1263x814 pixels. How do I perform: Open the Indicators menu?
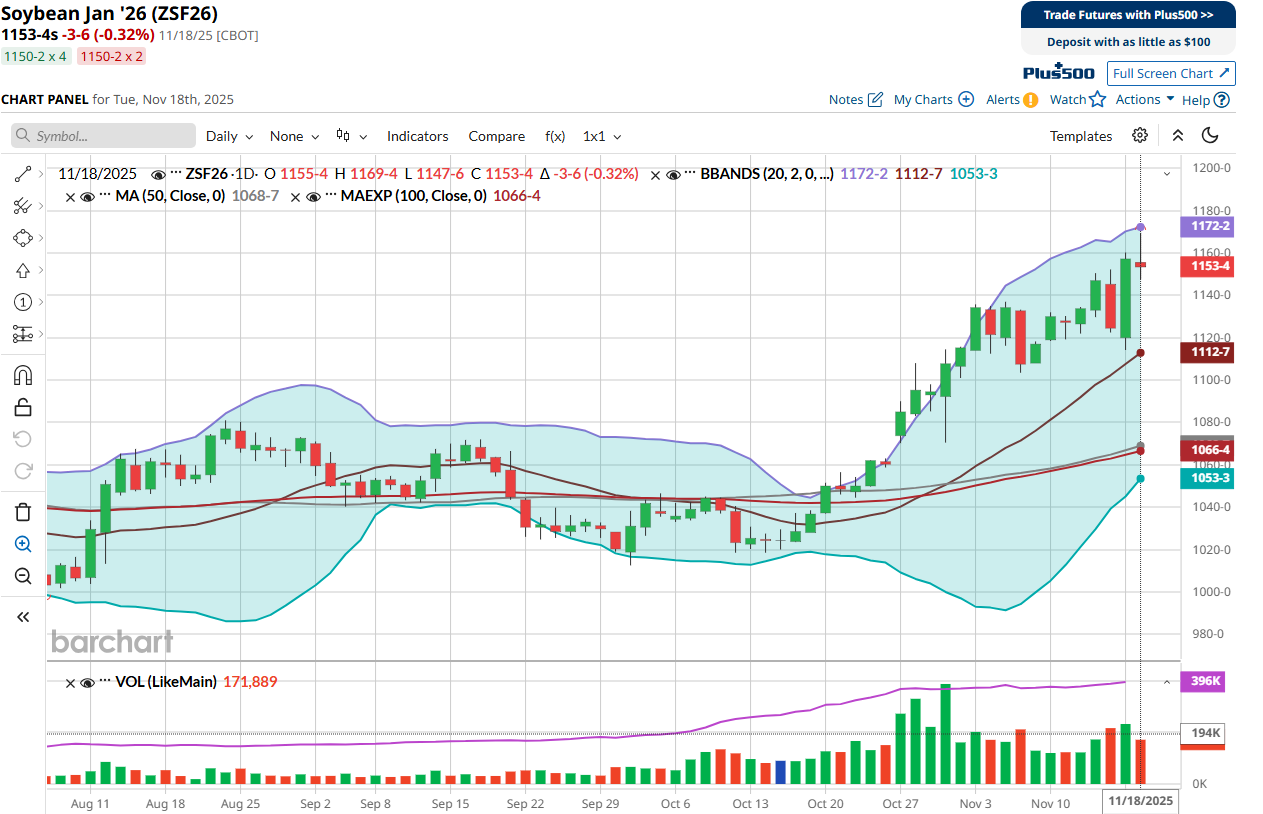pos(417,135)
